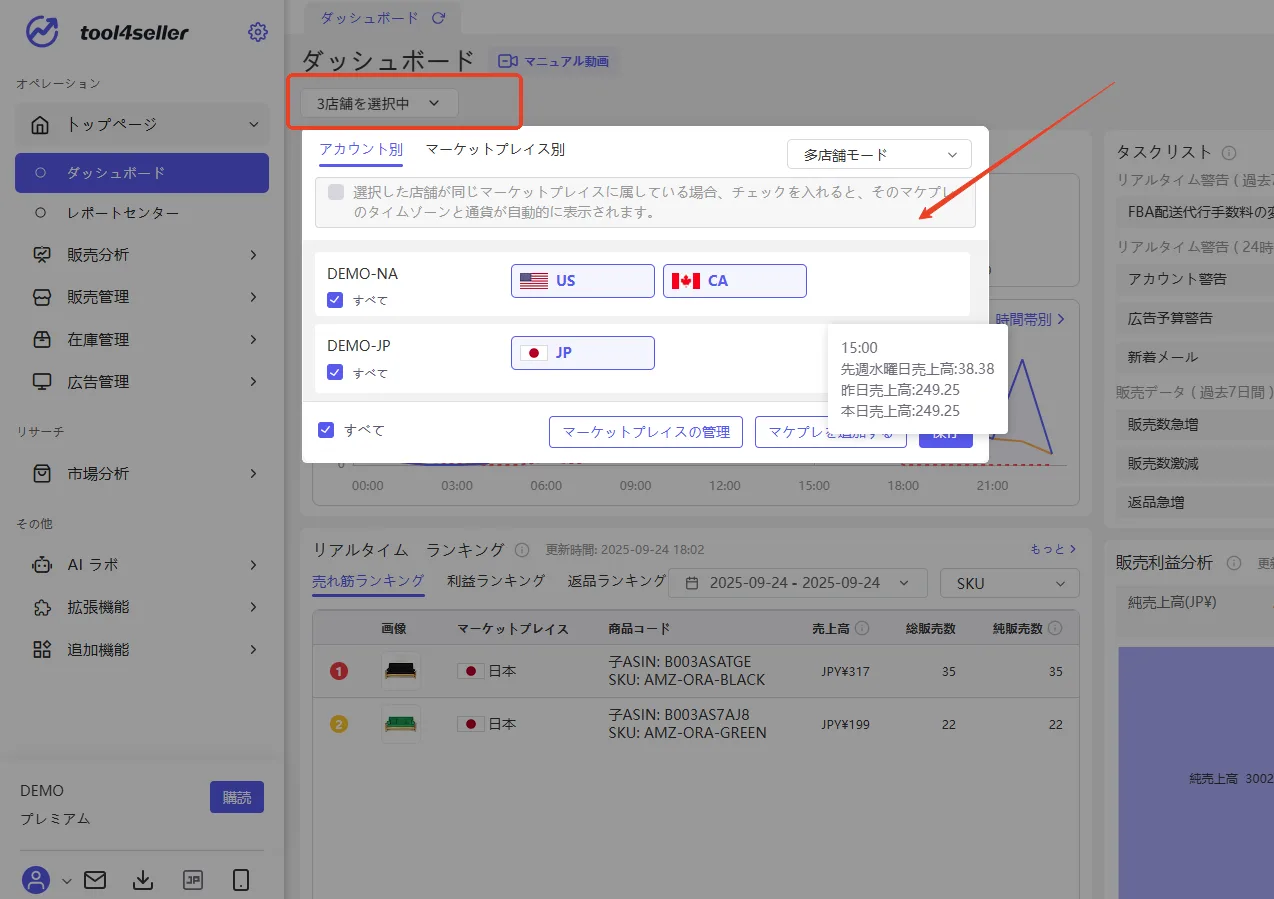Image resolution: width=1274 pixels, height=899 pixels.
Task: Click the 在庫管理 box icon in sidebar
Action: tap(42, 340)
